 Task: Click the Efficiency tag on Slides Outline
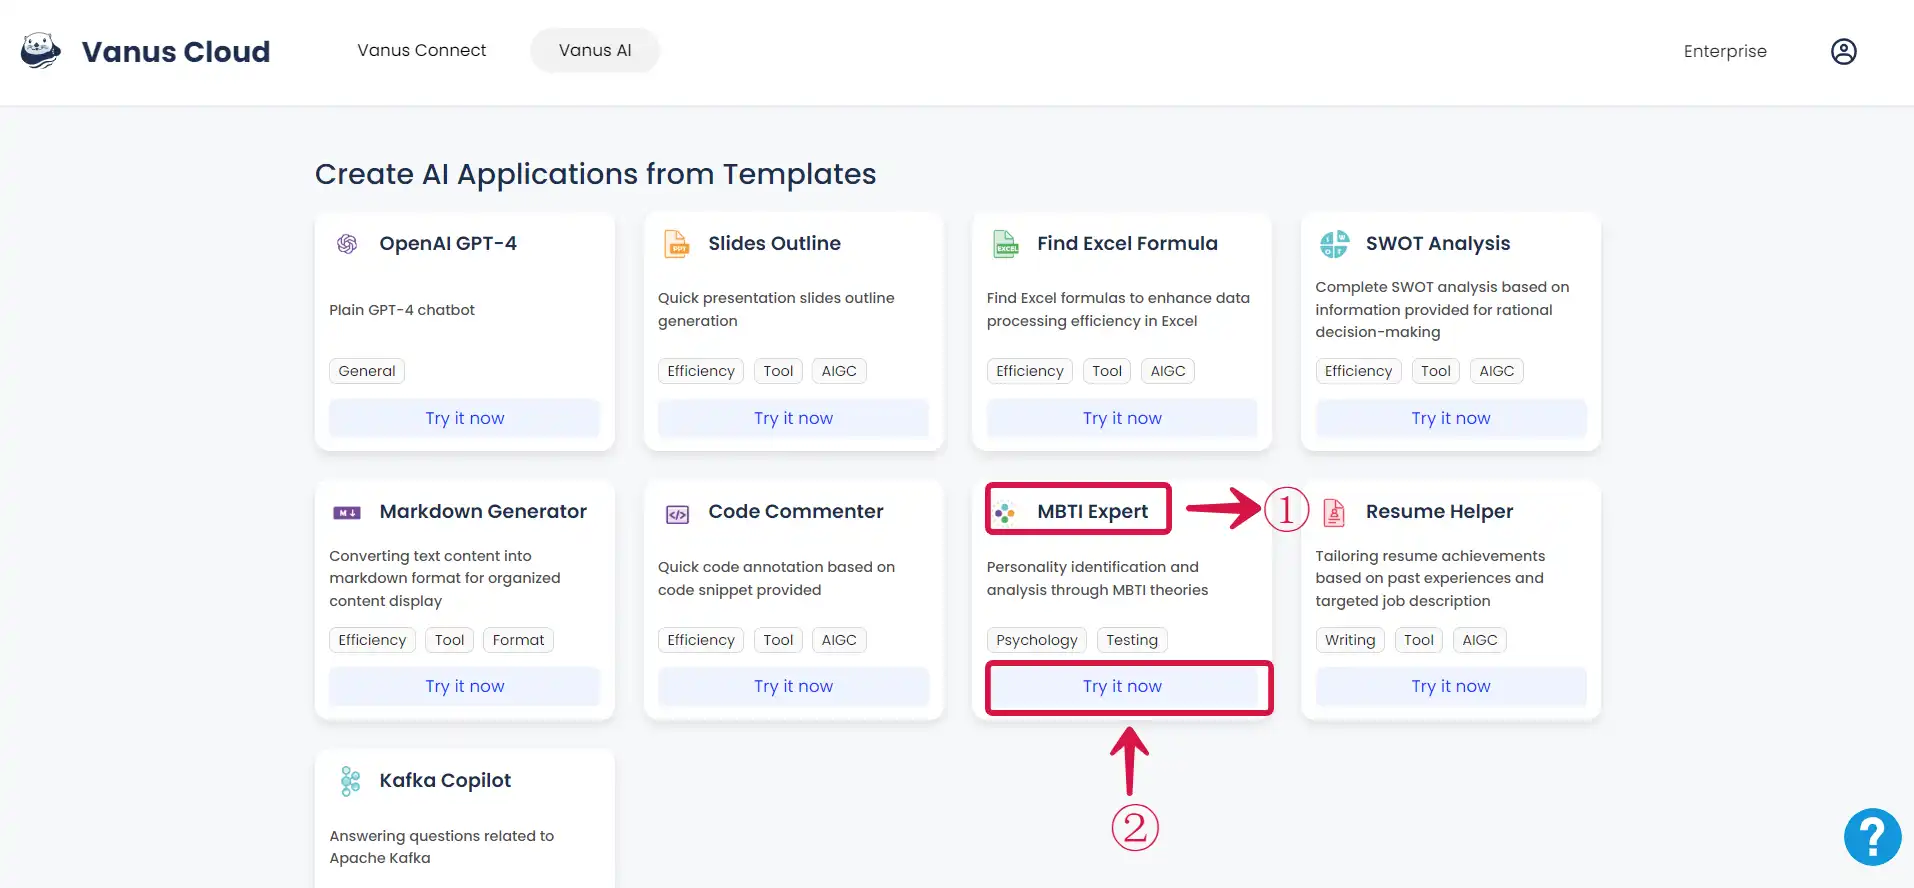coord(701,371)
